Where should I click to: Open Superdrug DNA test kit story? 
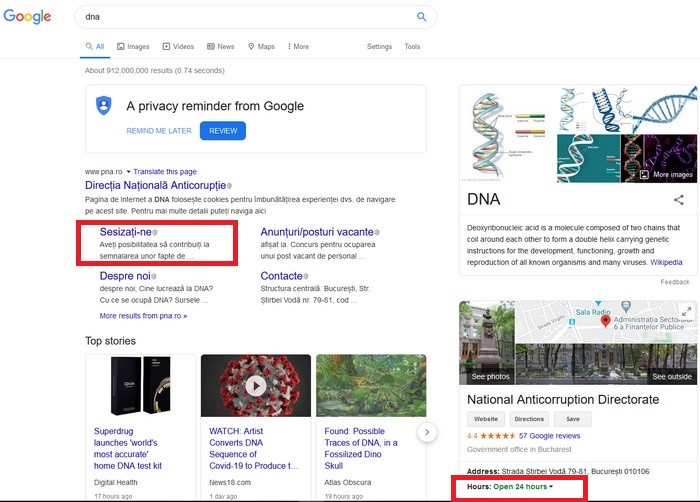128,448
